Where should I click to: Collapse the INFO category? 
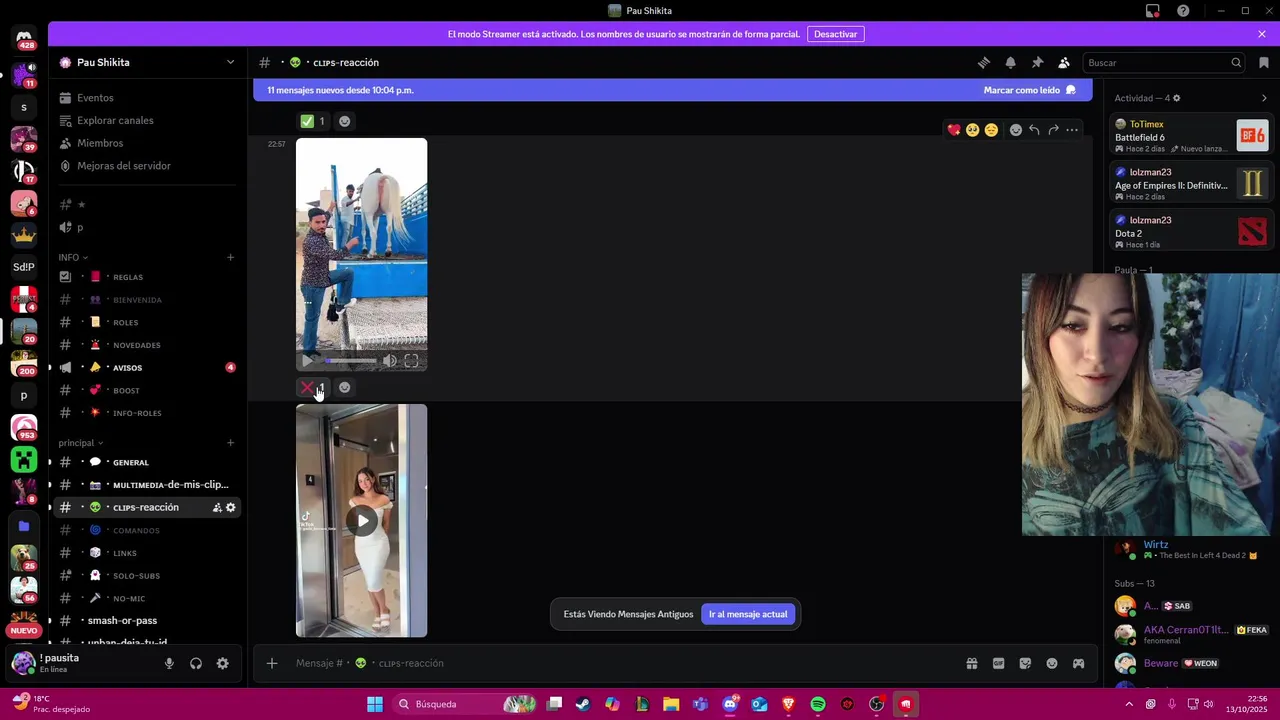pyautogui.click(x=73, y=257)
